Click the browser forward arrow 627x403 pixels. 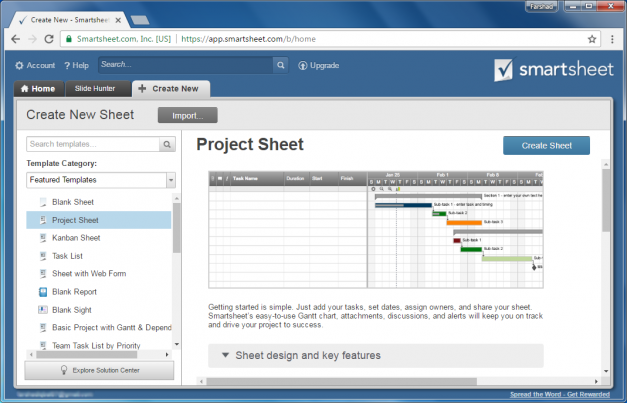pos(32,39)
